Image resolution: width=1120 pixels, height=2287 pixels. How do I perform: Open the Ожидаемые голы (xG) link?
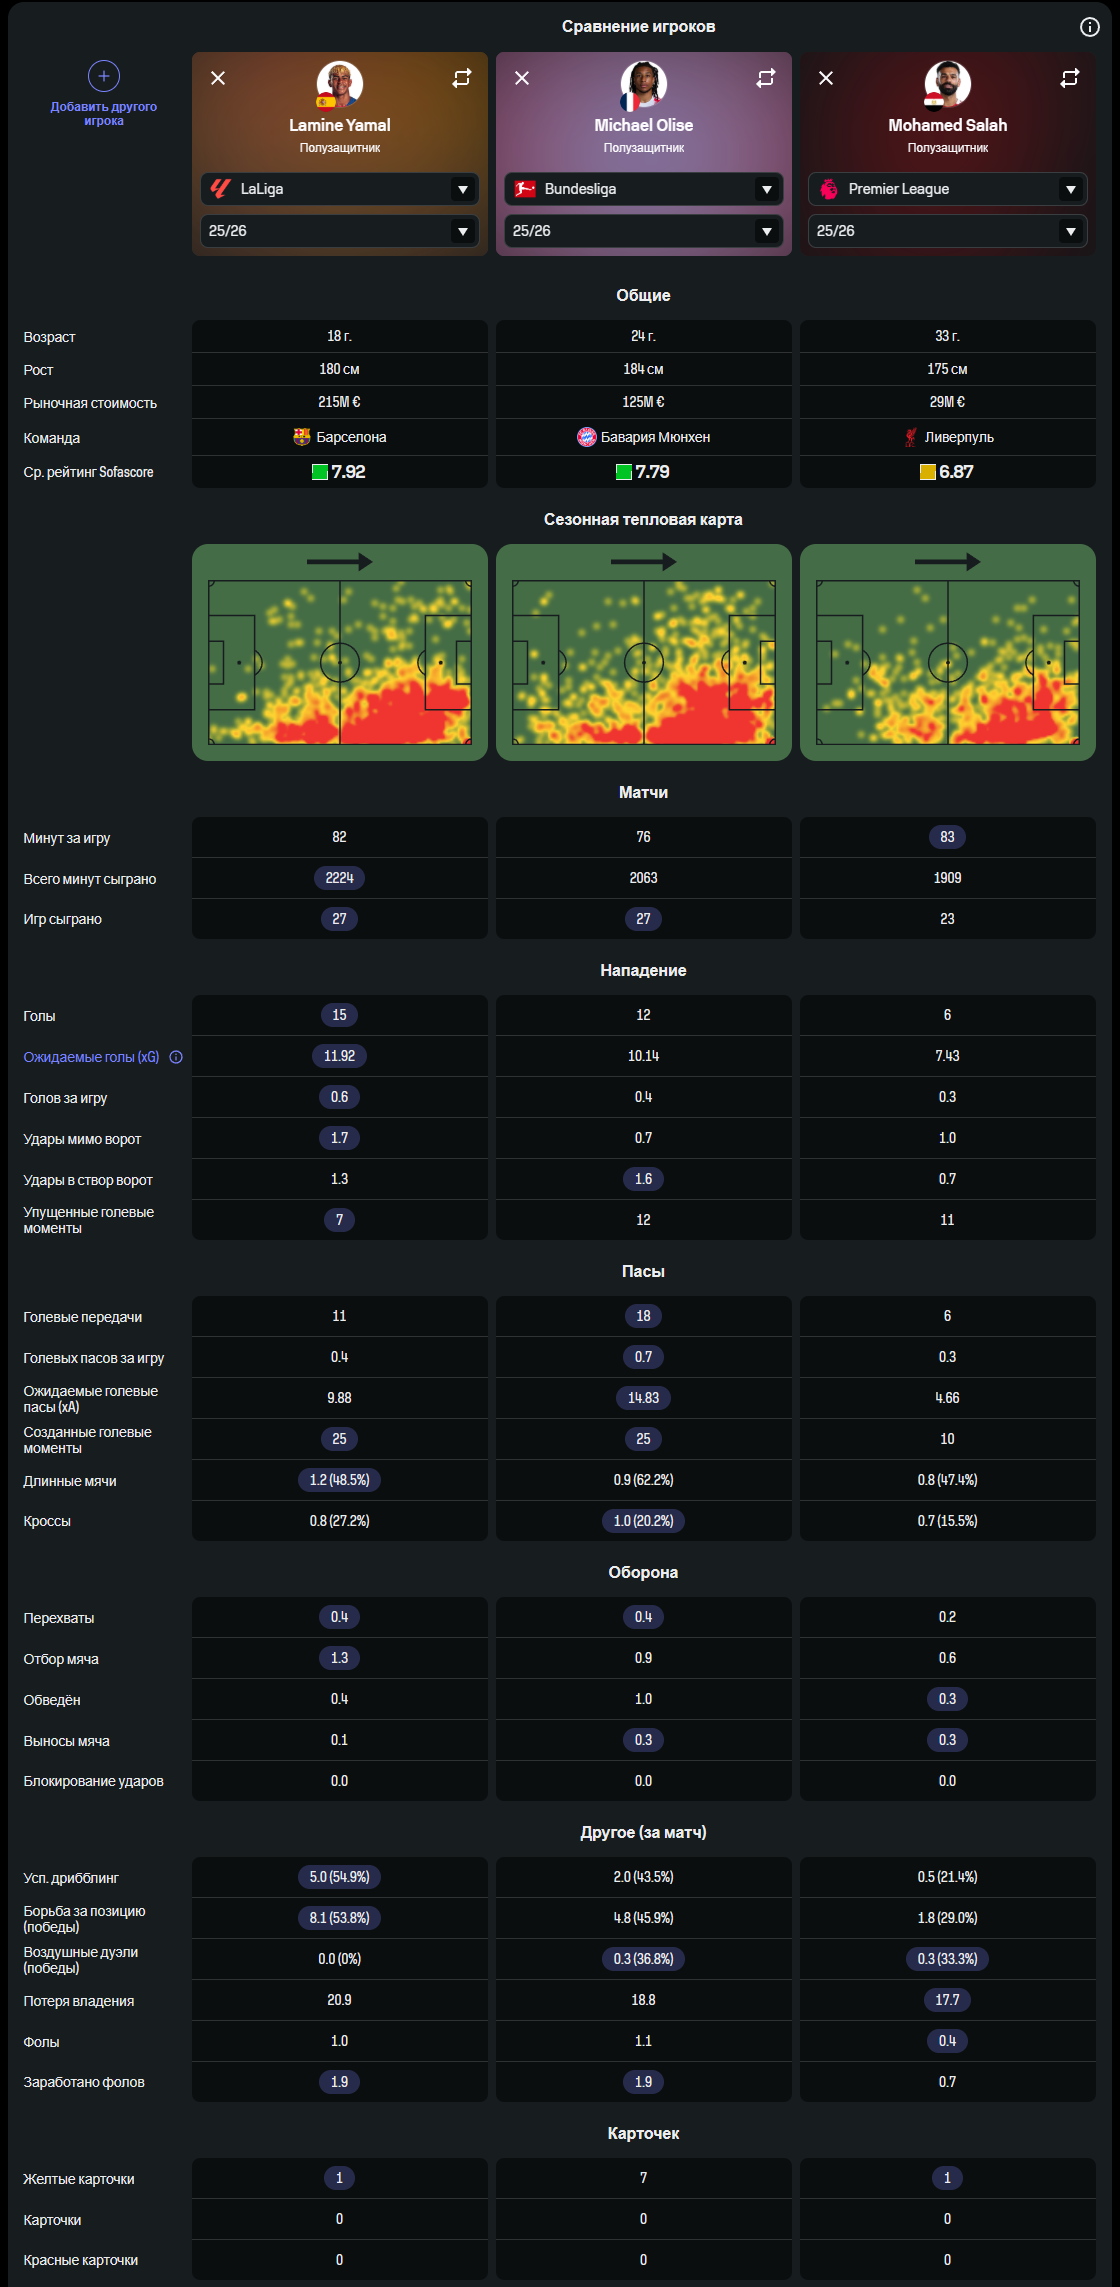point(91,1057)
